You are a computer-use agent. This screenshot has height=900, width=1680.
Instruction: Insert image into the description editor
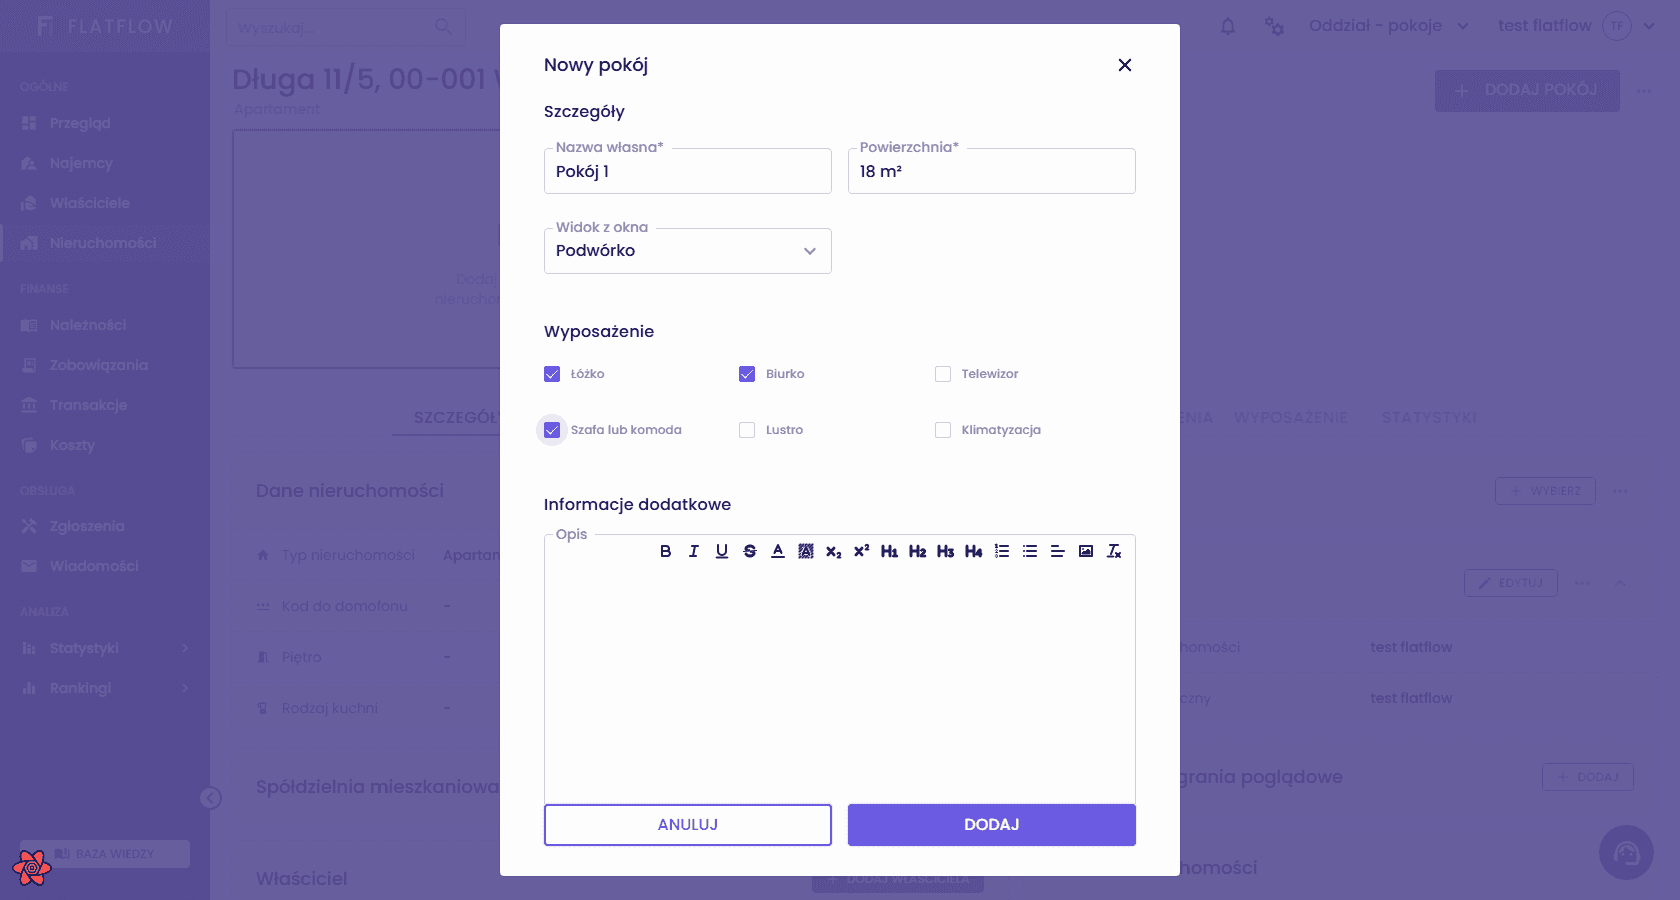tap(1086, 551)
